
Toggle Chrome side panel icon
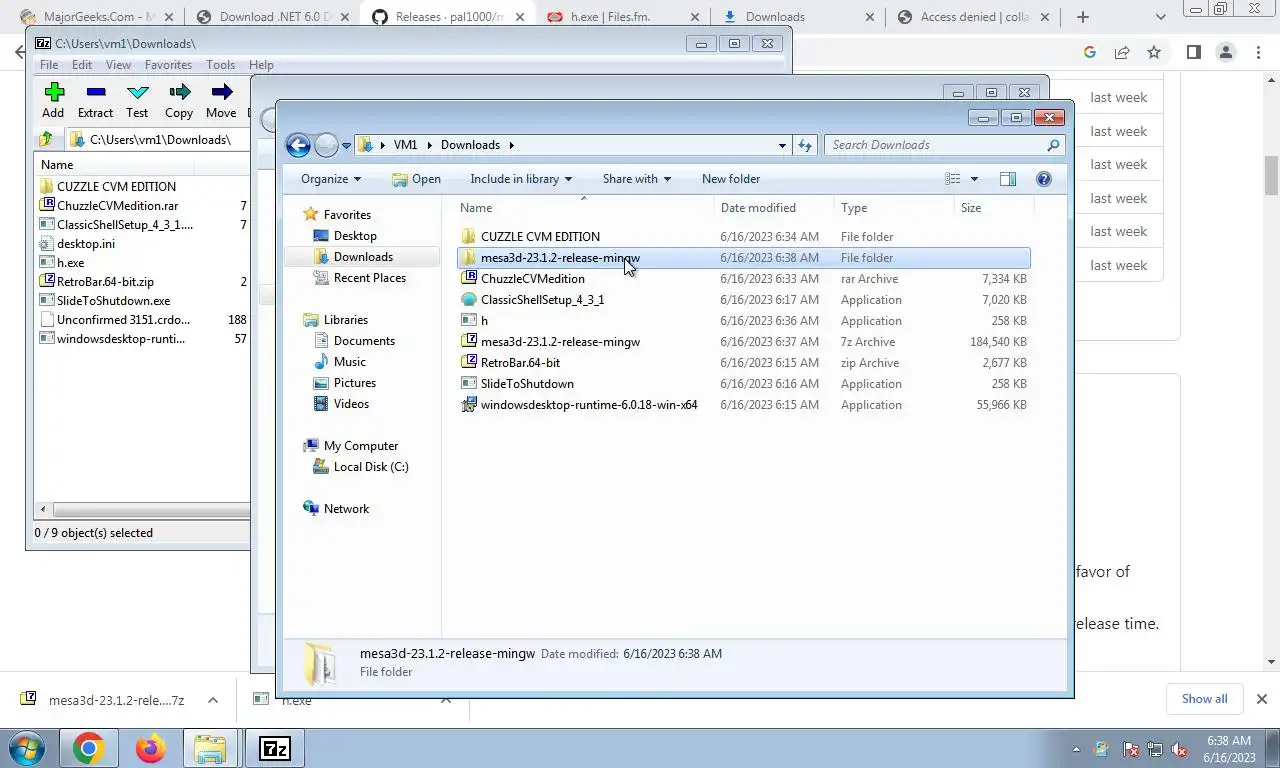point(1193,53)
